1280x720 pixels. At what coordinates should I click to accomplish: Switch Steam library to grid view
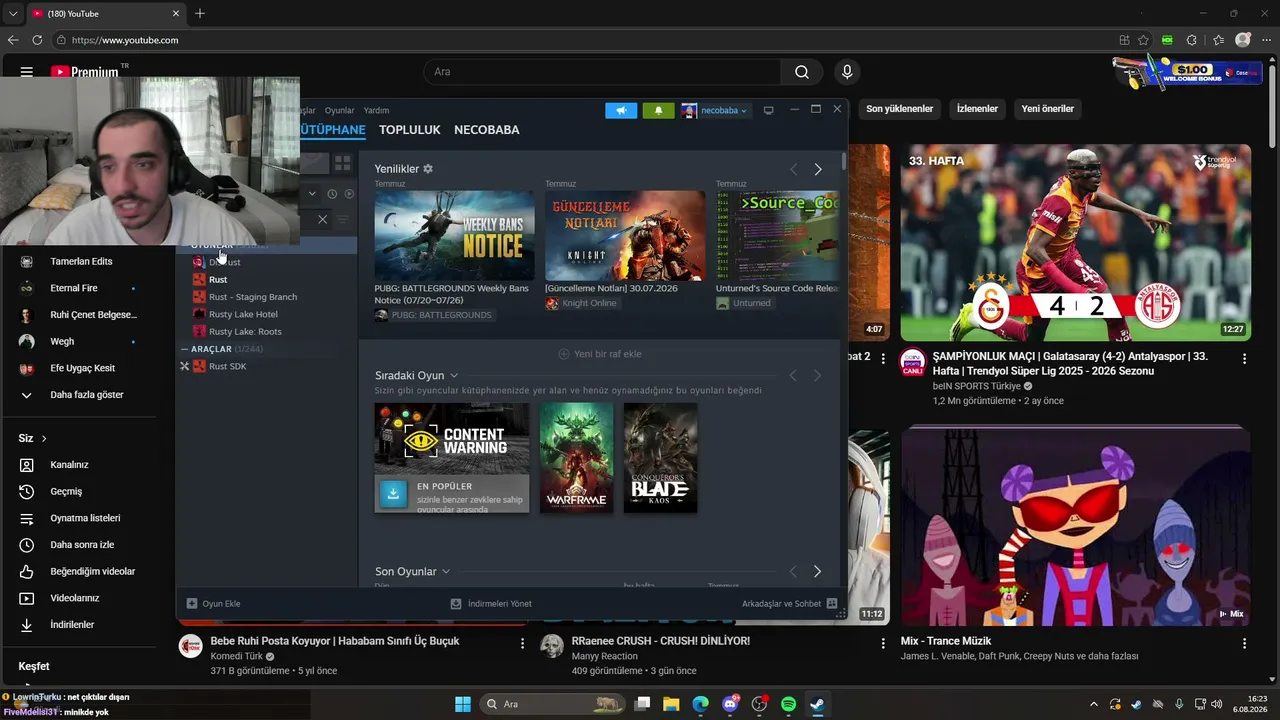342,163
